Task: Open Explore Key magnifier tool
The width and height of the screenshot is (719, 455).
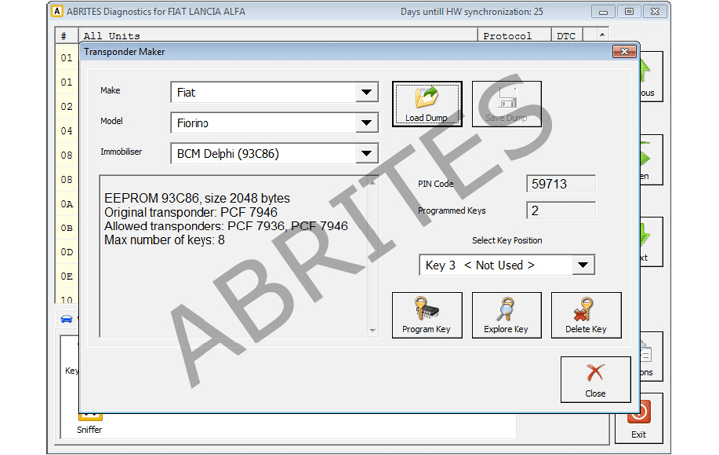Action: pos(506,315)
